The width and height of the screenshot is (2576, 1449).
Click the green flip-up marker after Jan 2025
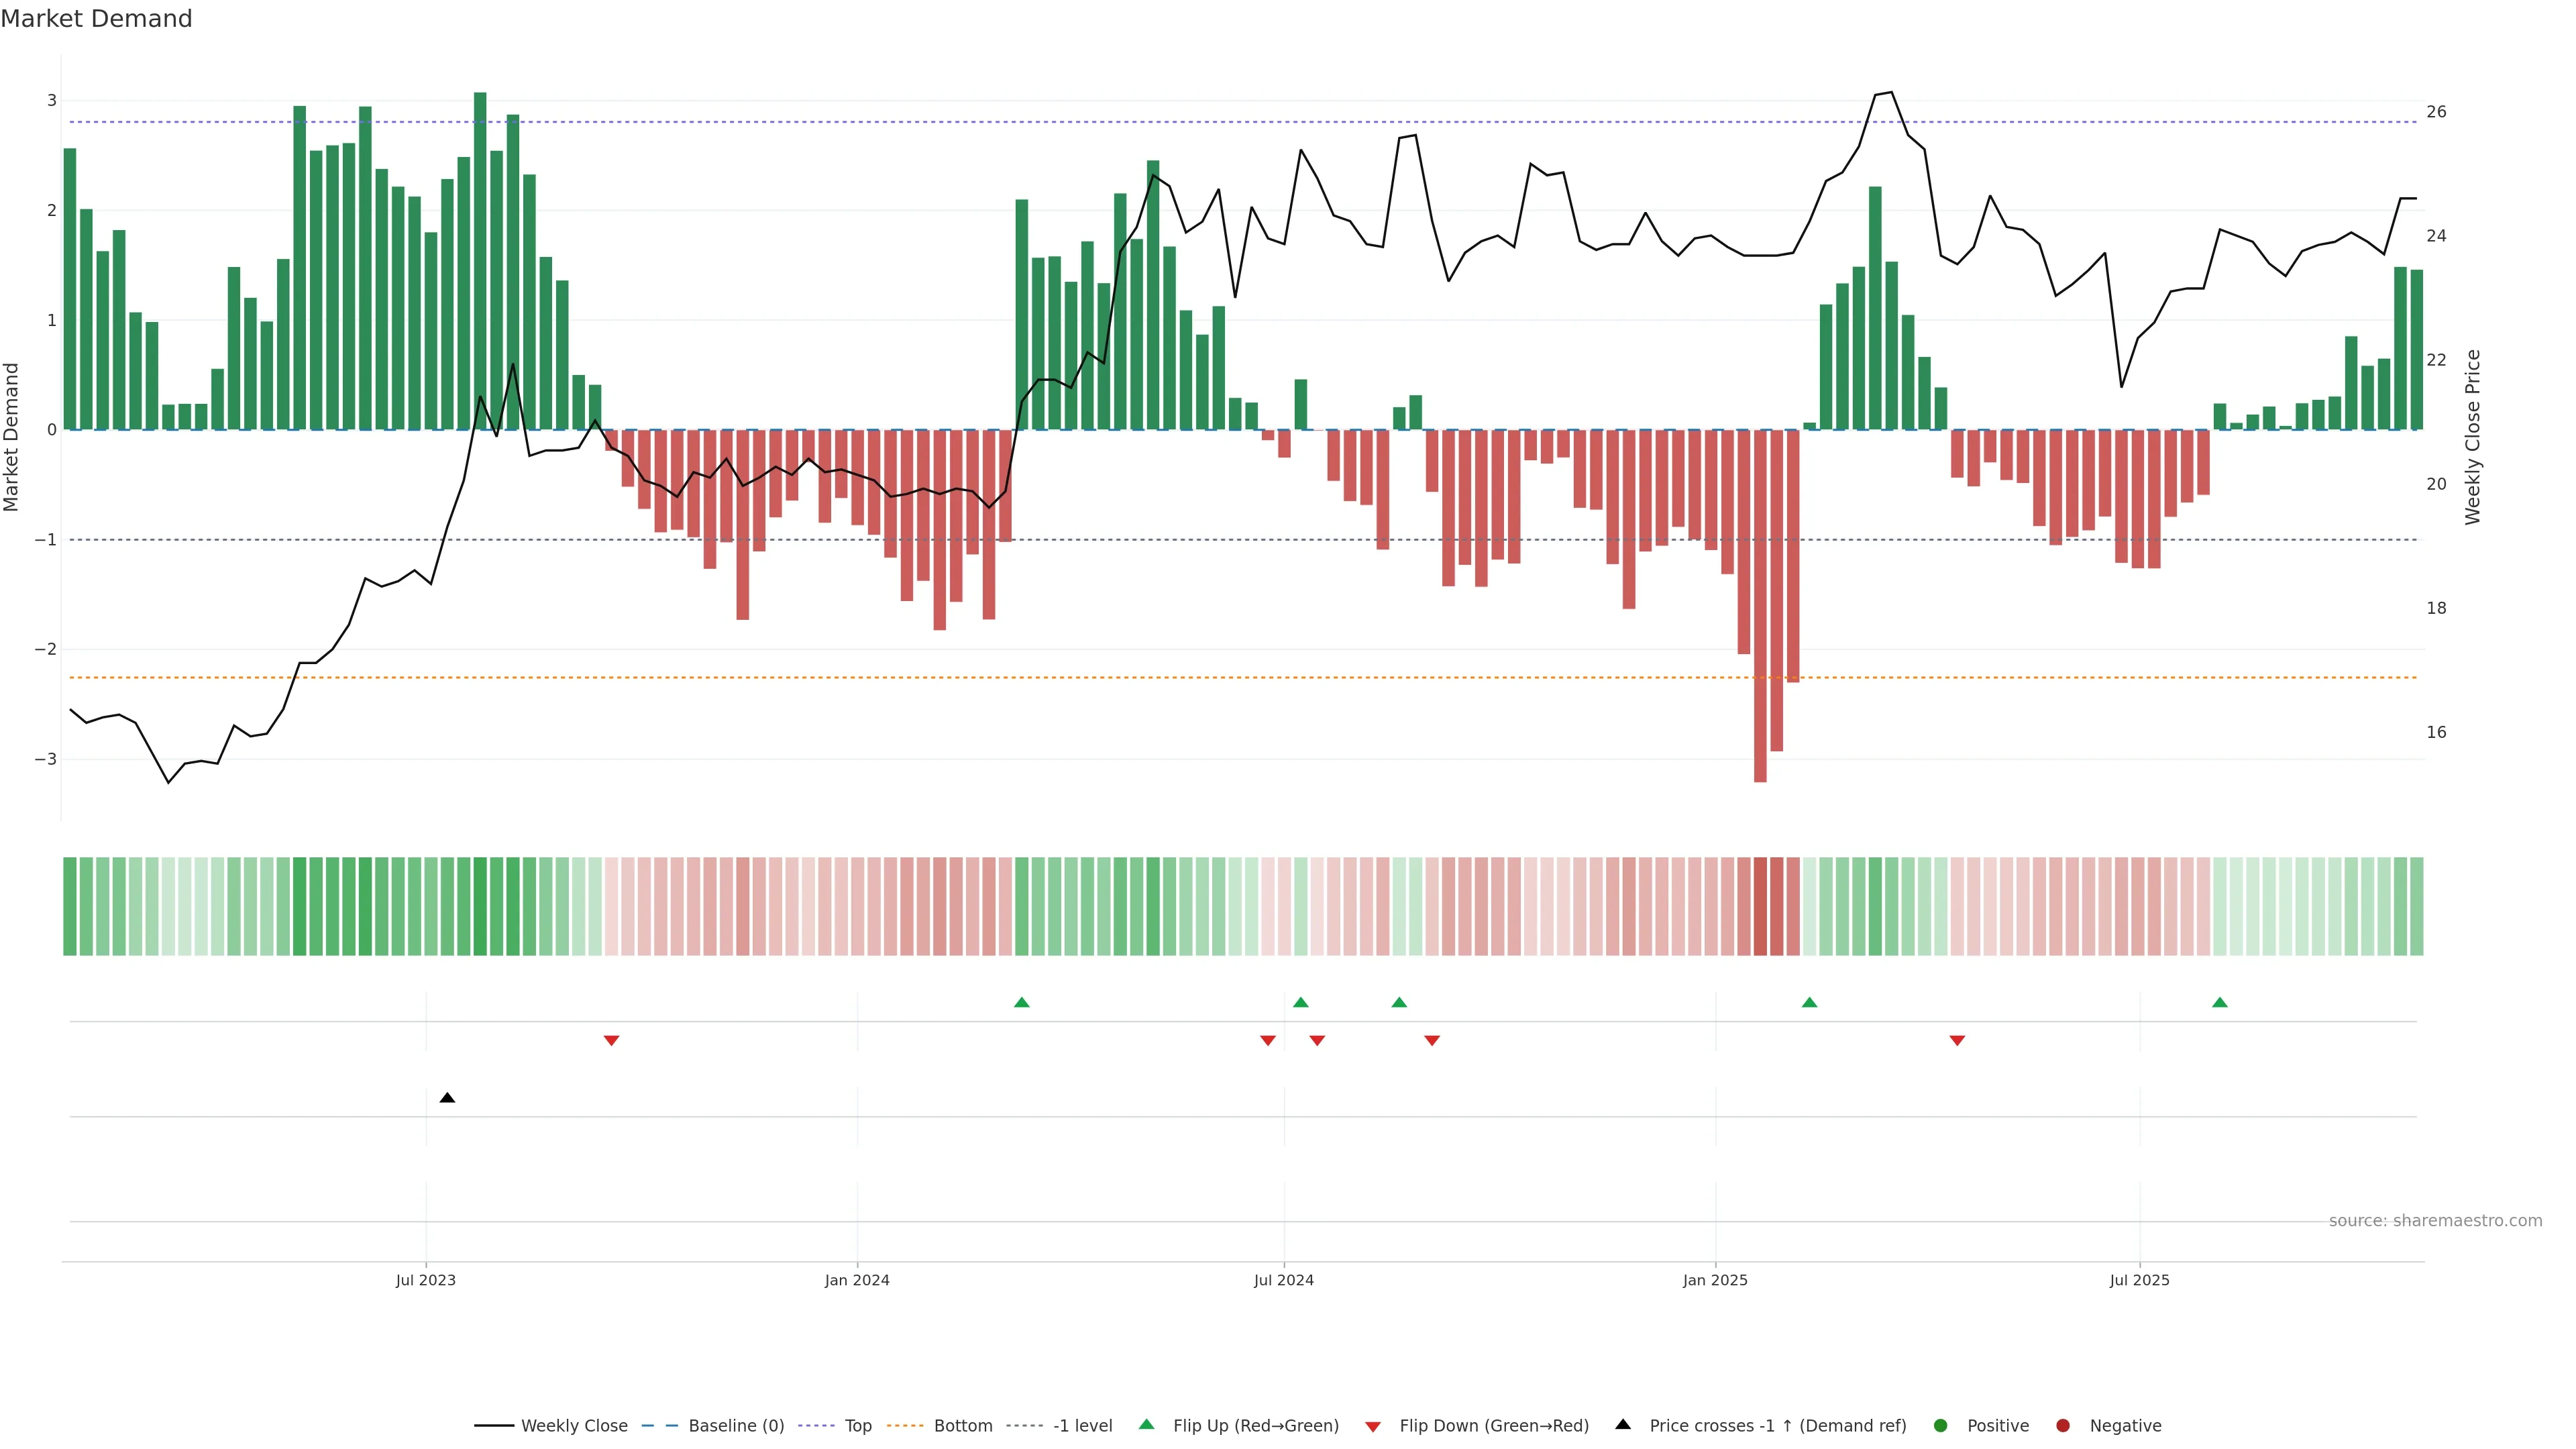click(x=1809, y=1002)
